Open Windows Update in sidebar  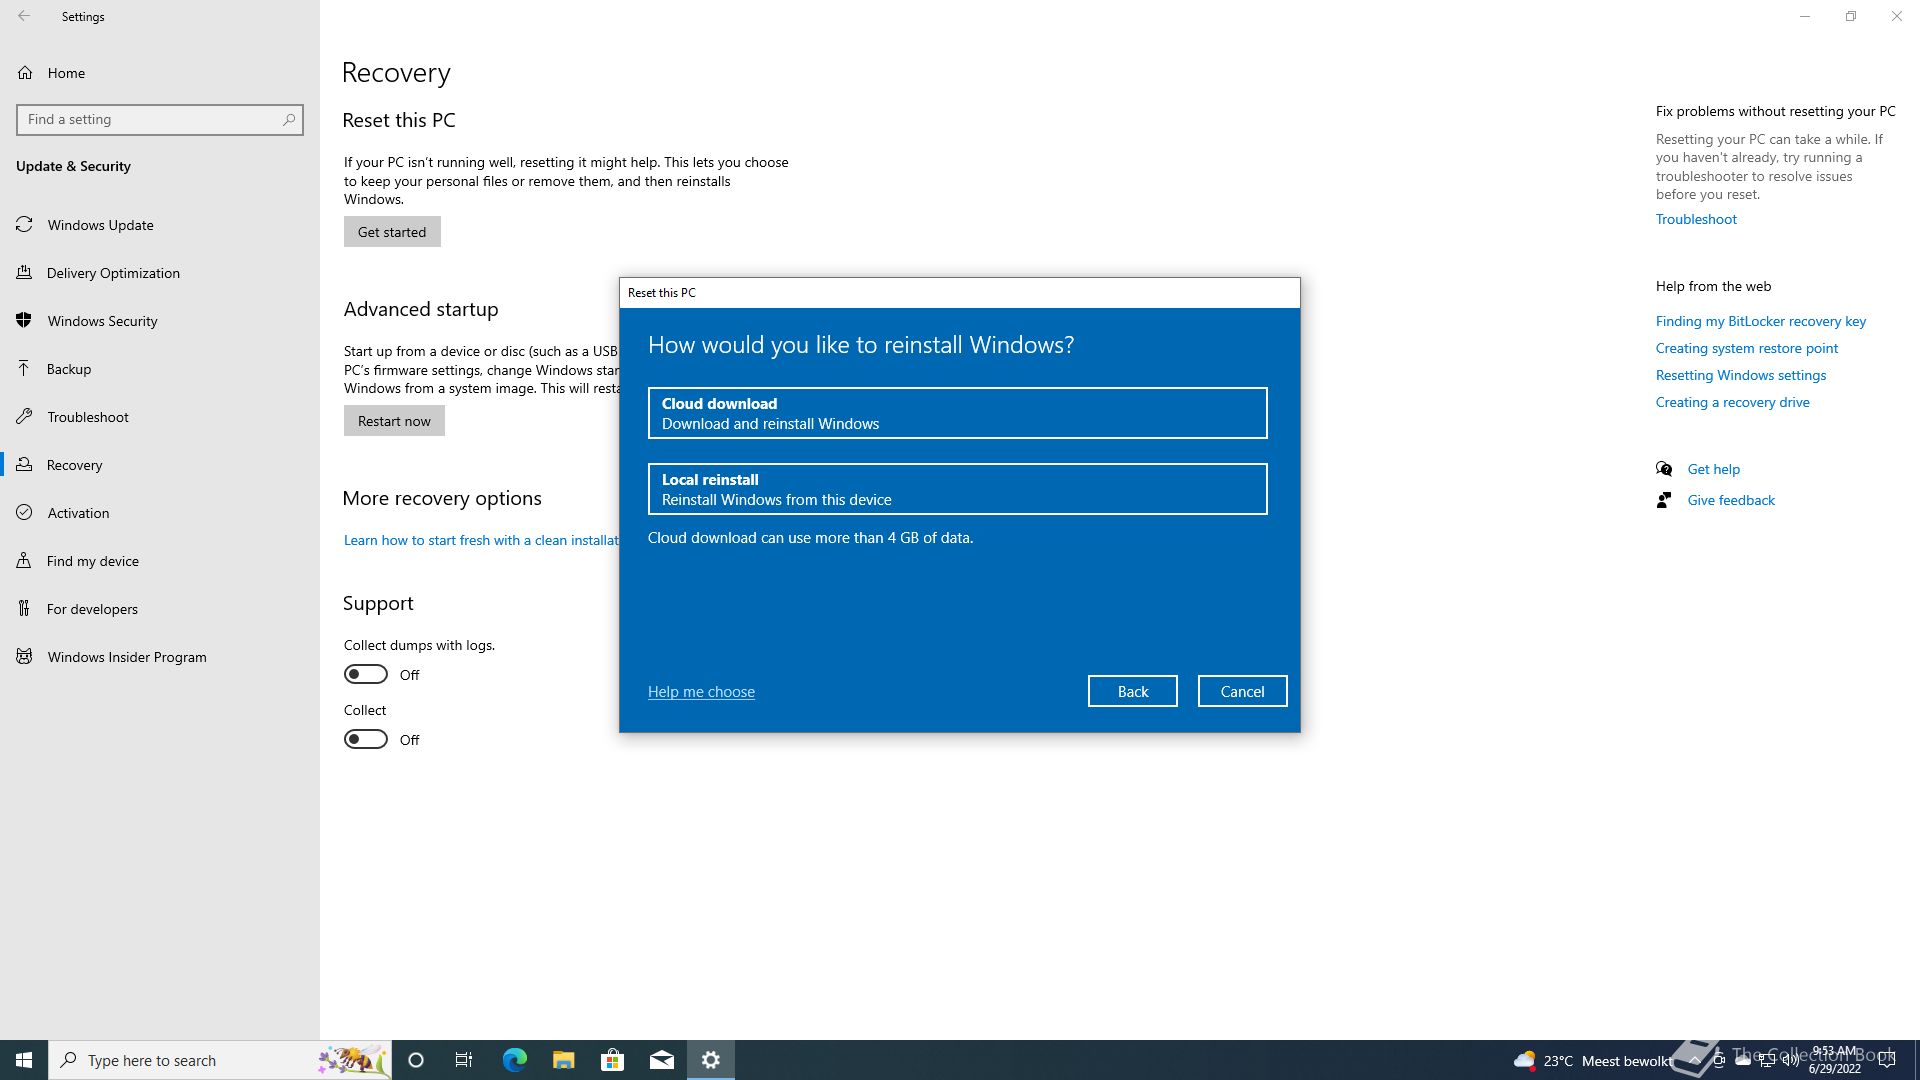(160, 225)
